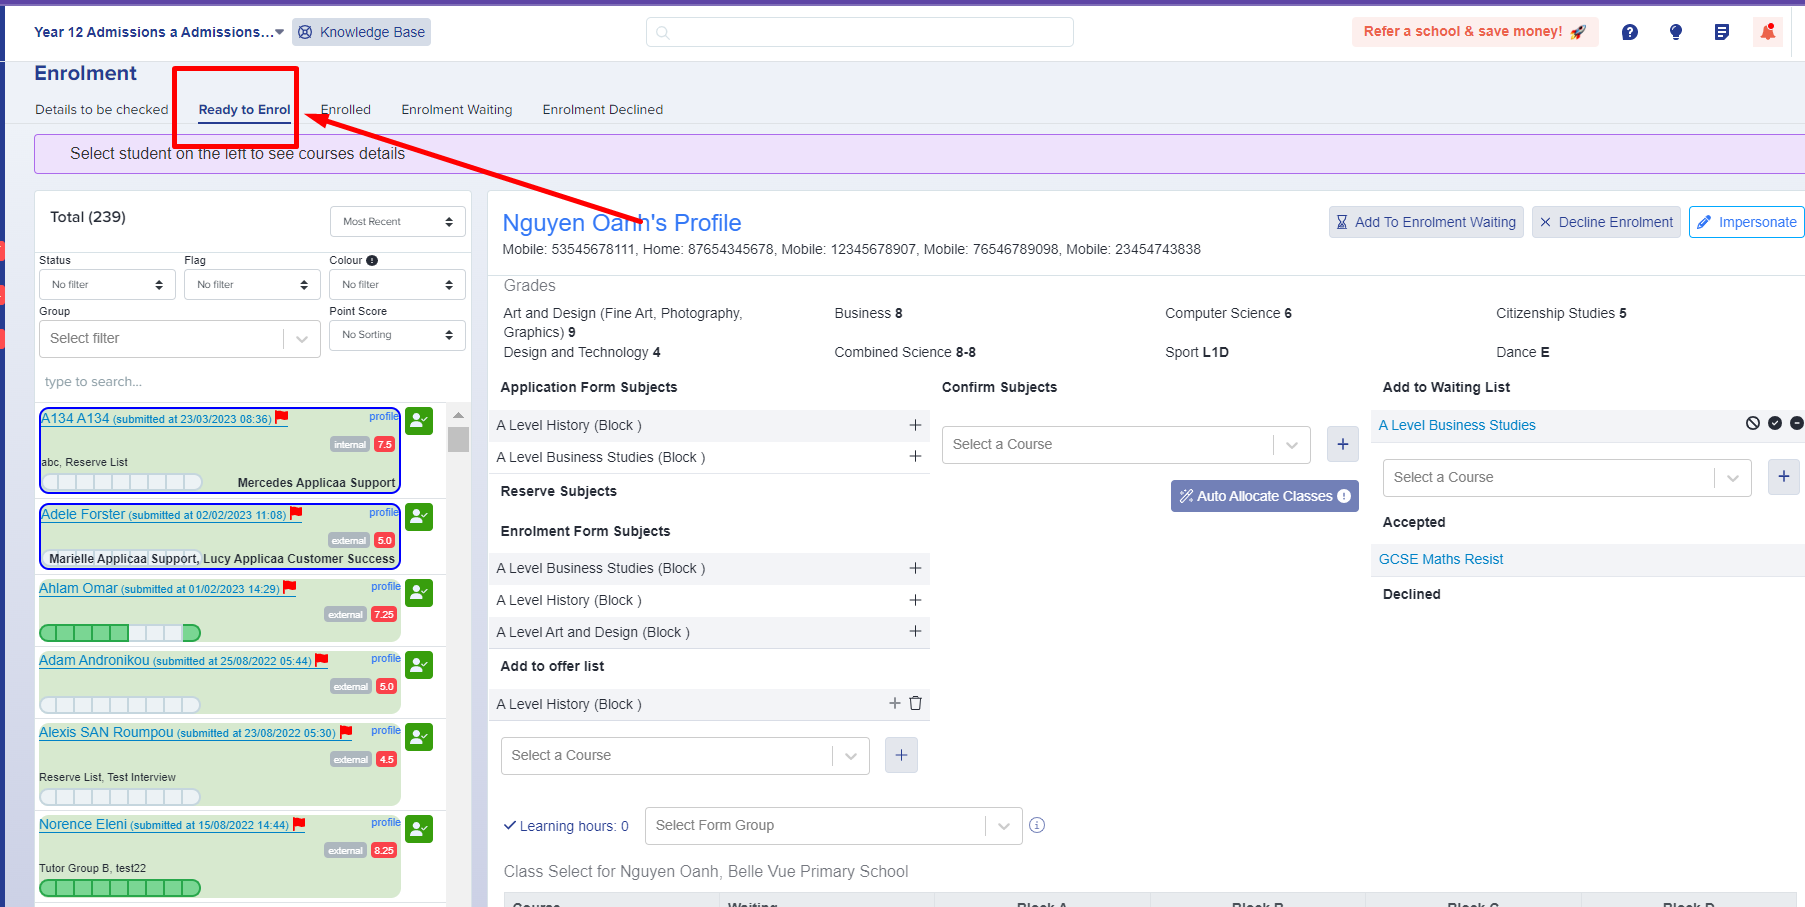
Task: Switch to Details to be checked tab
Action: click(102, 110)
